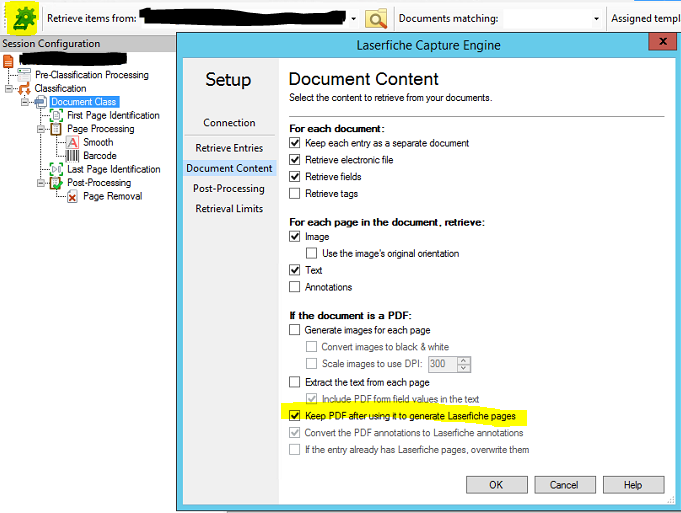Select the Smooth tree item
The width and height of the screenshot is (681, 513).
pyautogui.click(x=98, y=142)
